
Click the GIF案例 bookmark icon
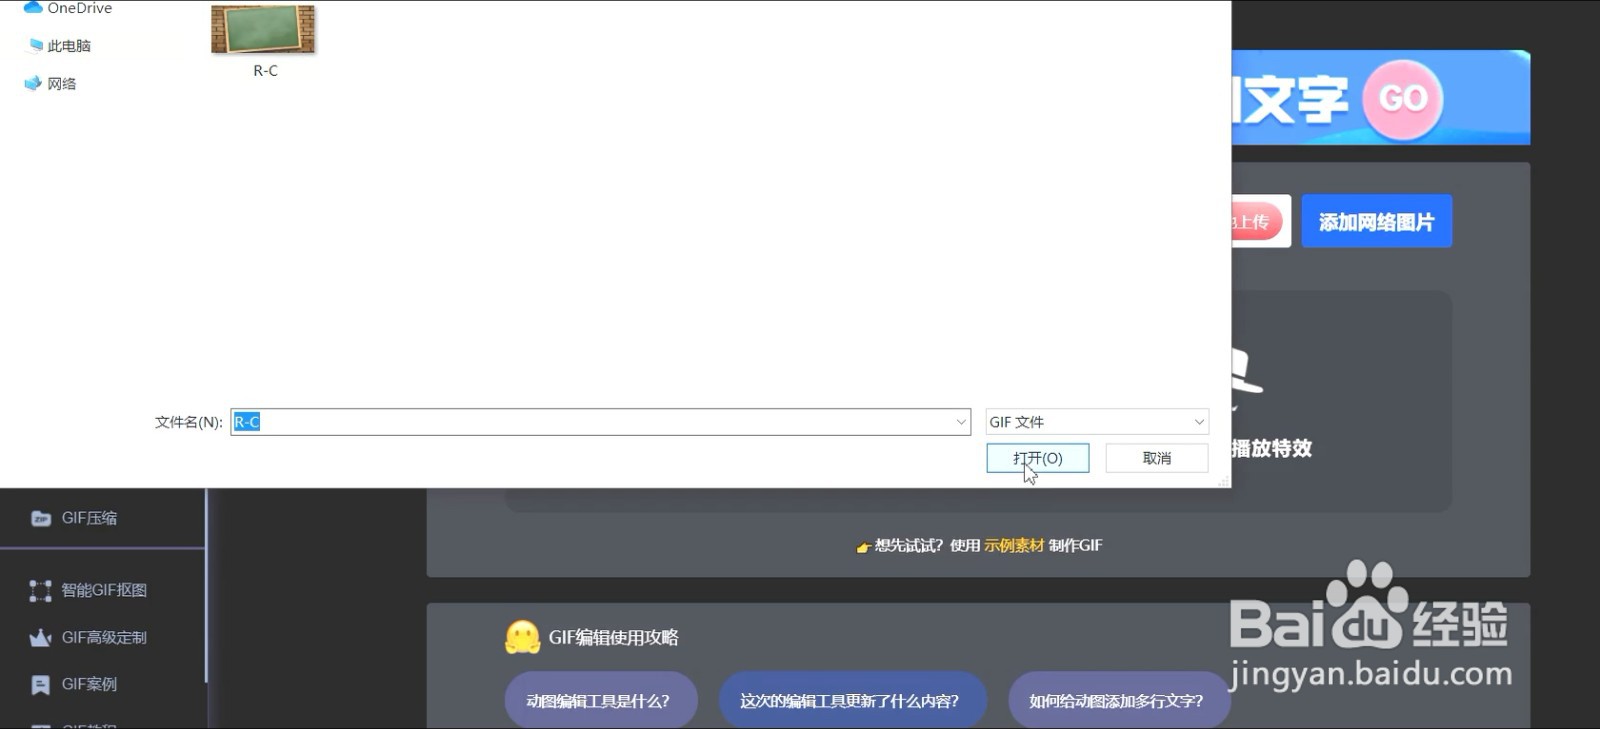(x=40, y=684)
